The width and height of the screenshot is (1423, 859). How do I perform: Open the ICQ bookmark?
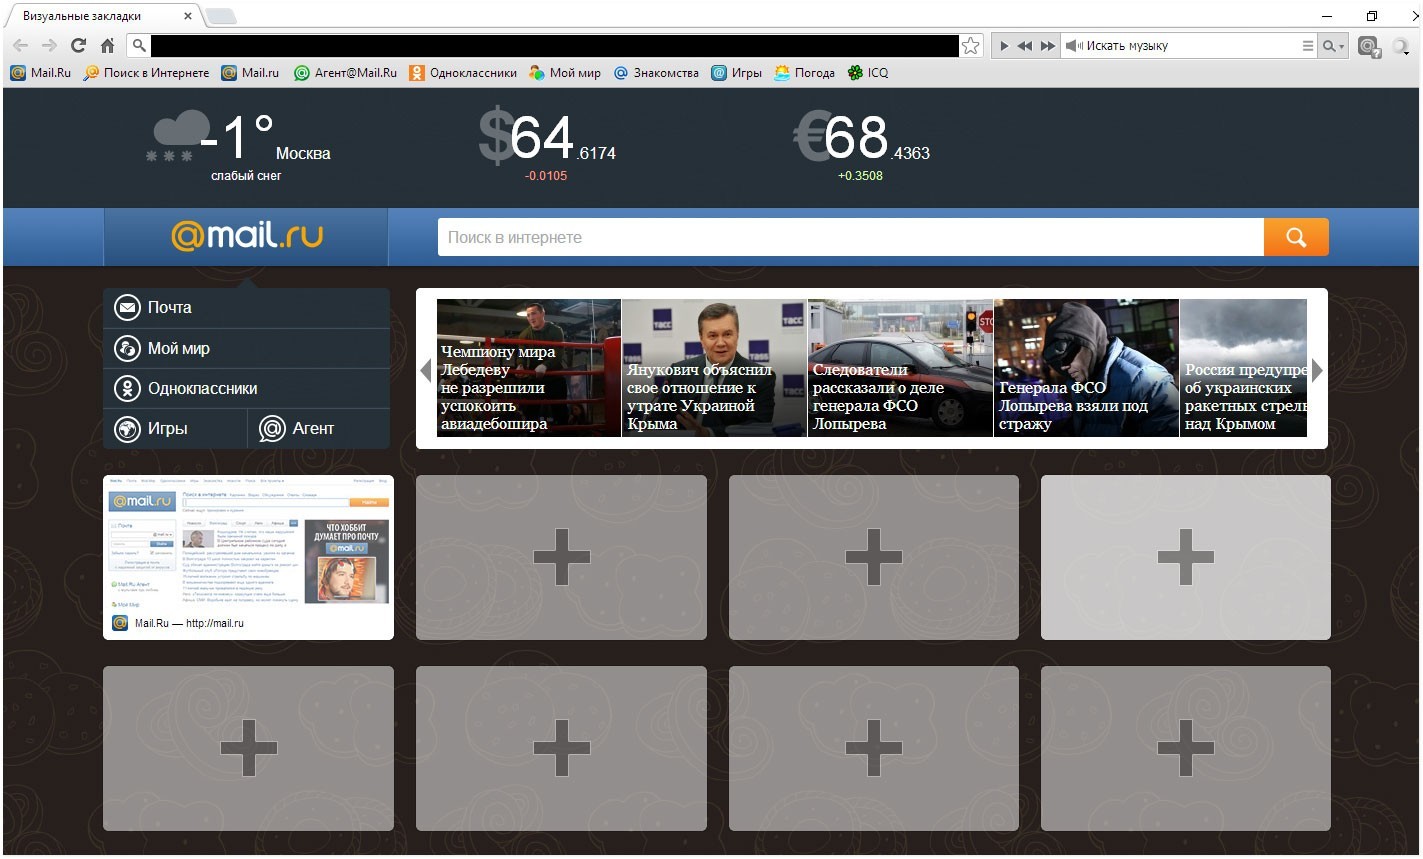[868, 73]
